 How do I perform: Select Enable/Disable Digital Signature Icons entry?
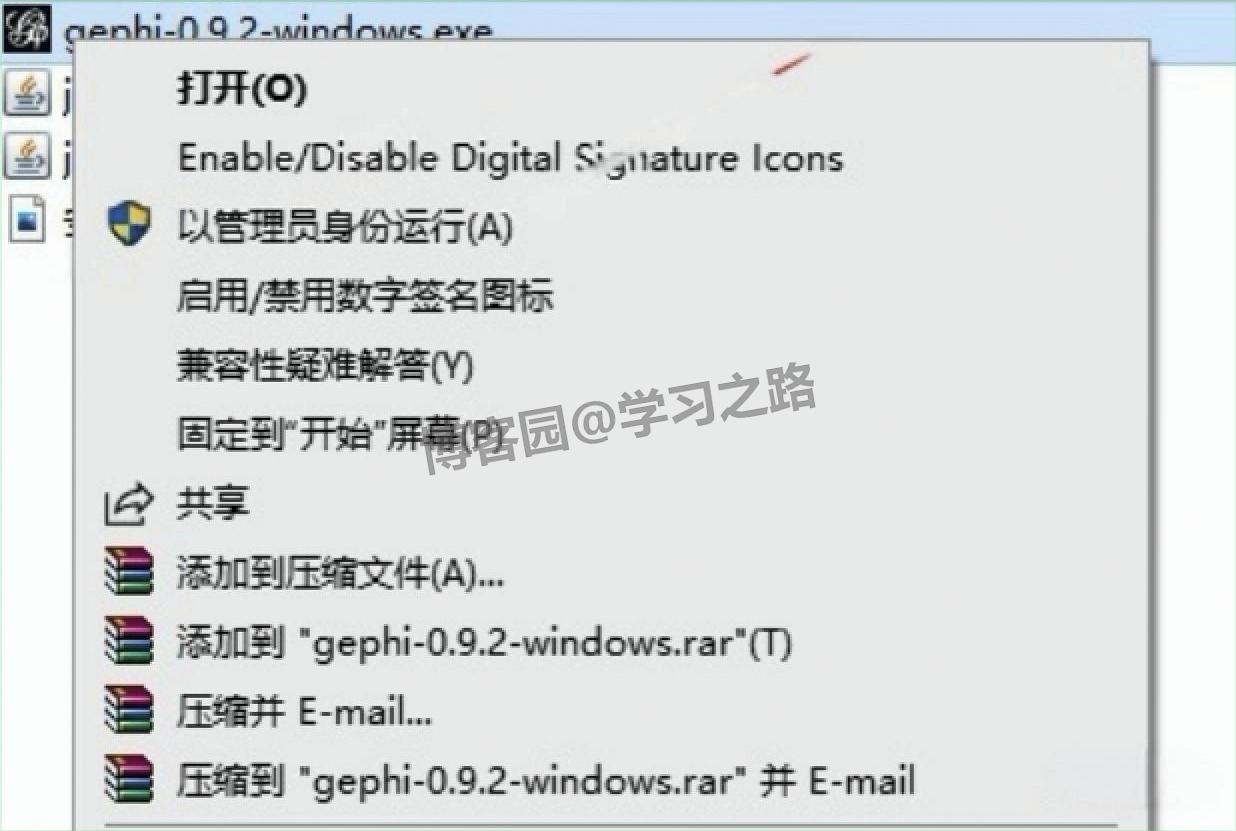click(510, 158)
